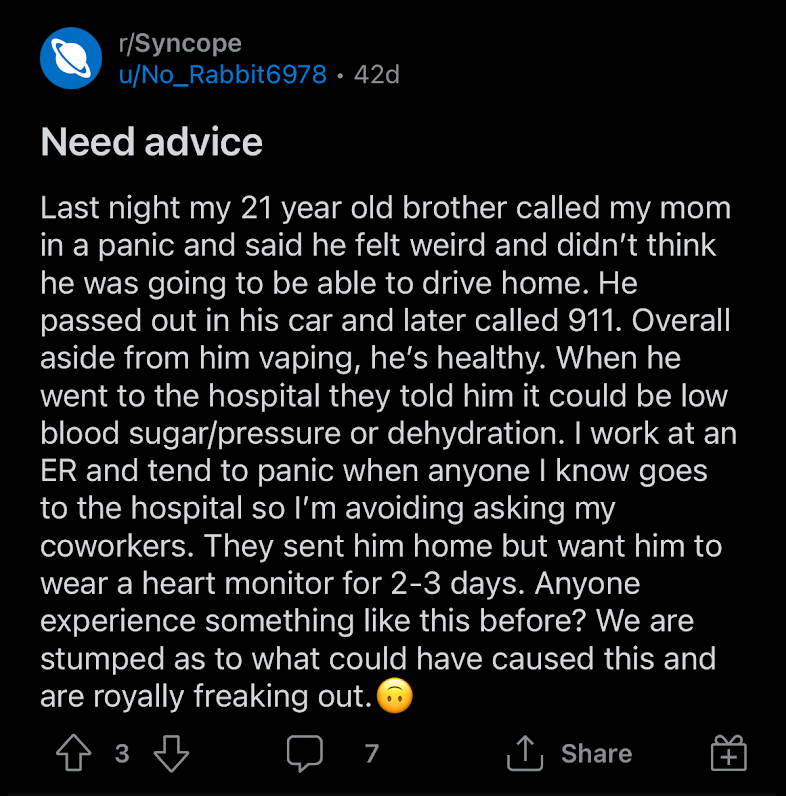Click the vote score number 3
This screenshot has height=796, width=786.
click(122, 753)
